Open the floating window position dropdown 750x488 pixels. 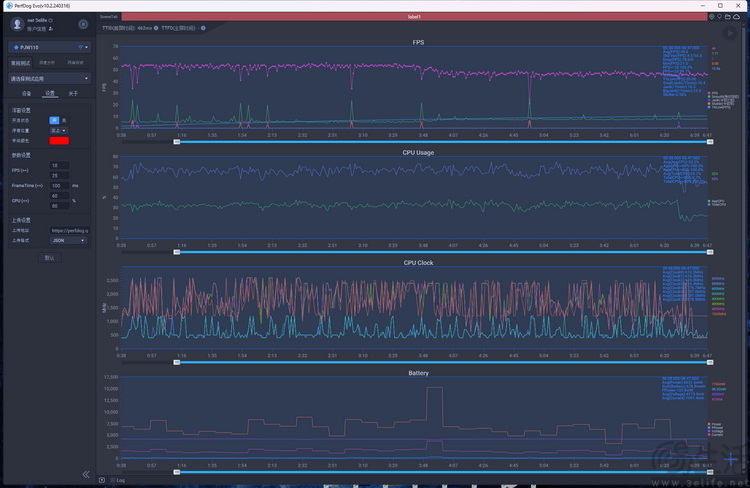[x=58, y=131]
